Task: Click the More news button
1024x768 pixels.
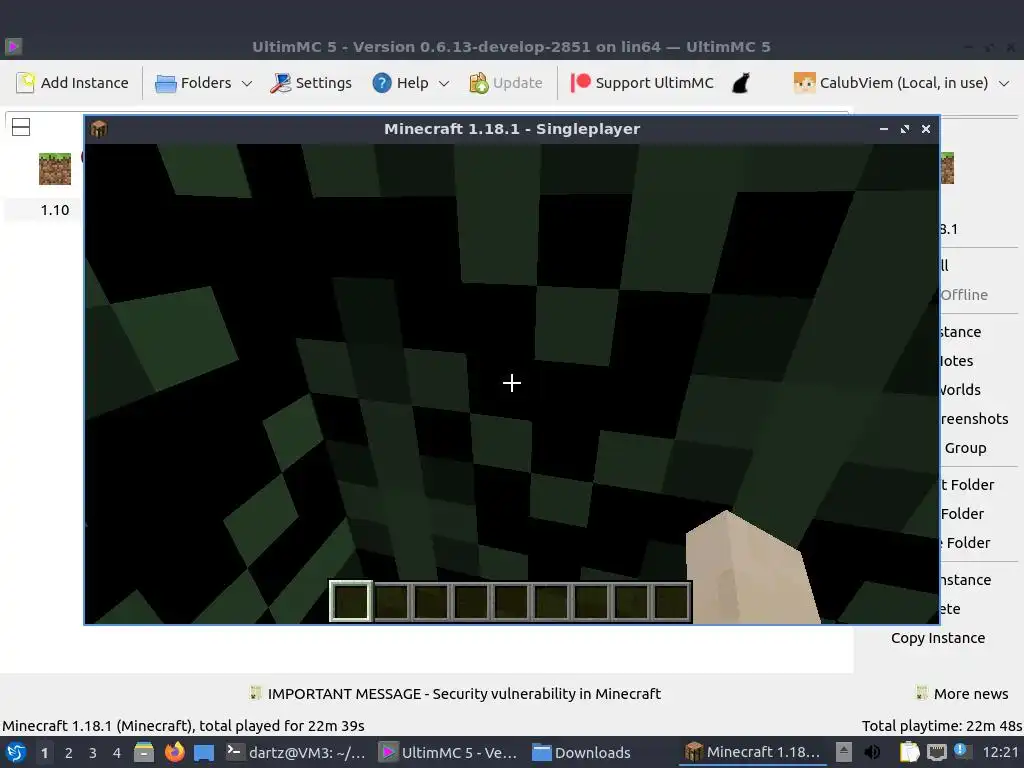Action: click(x=962, y=694)
